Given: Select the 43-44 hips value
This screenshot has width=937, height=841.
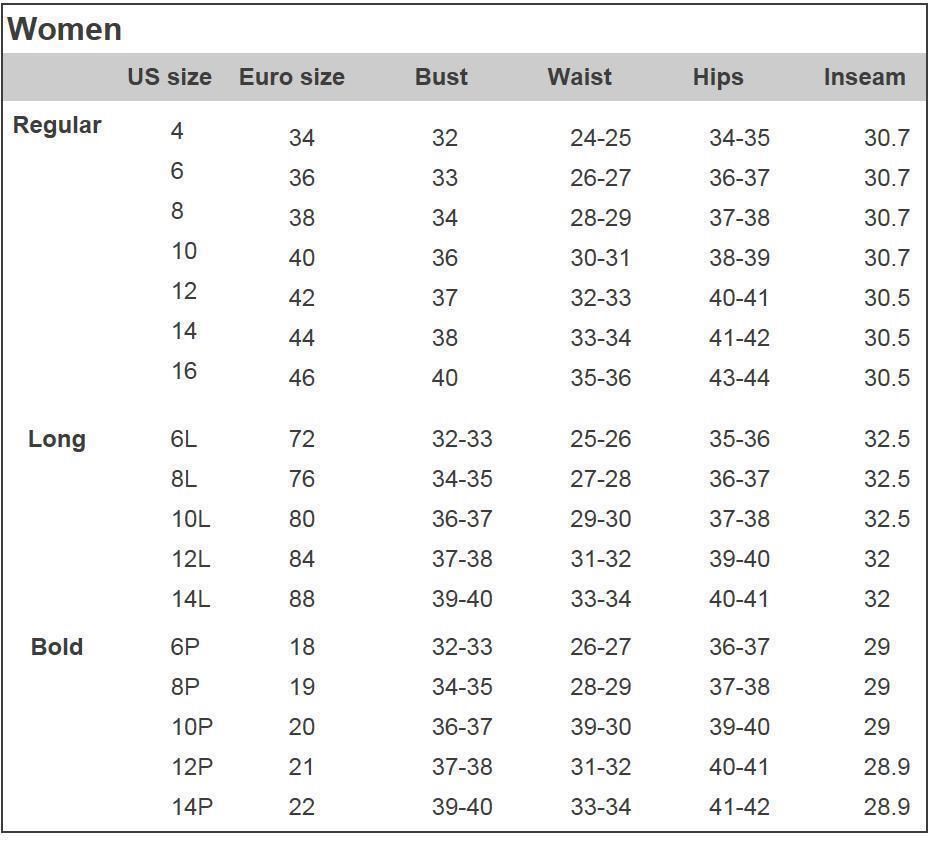Looking at the screenshot, I should point(739,378).
